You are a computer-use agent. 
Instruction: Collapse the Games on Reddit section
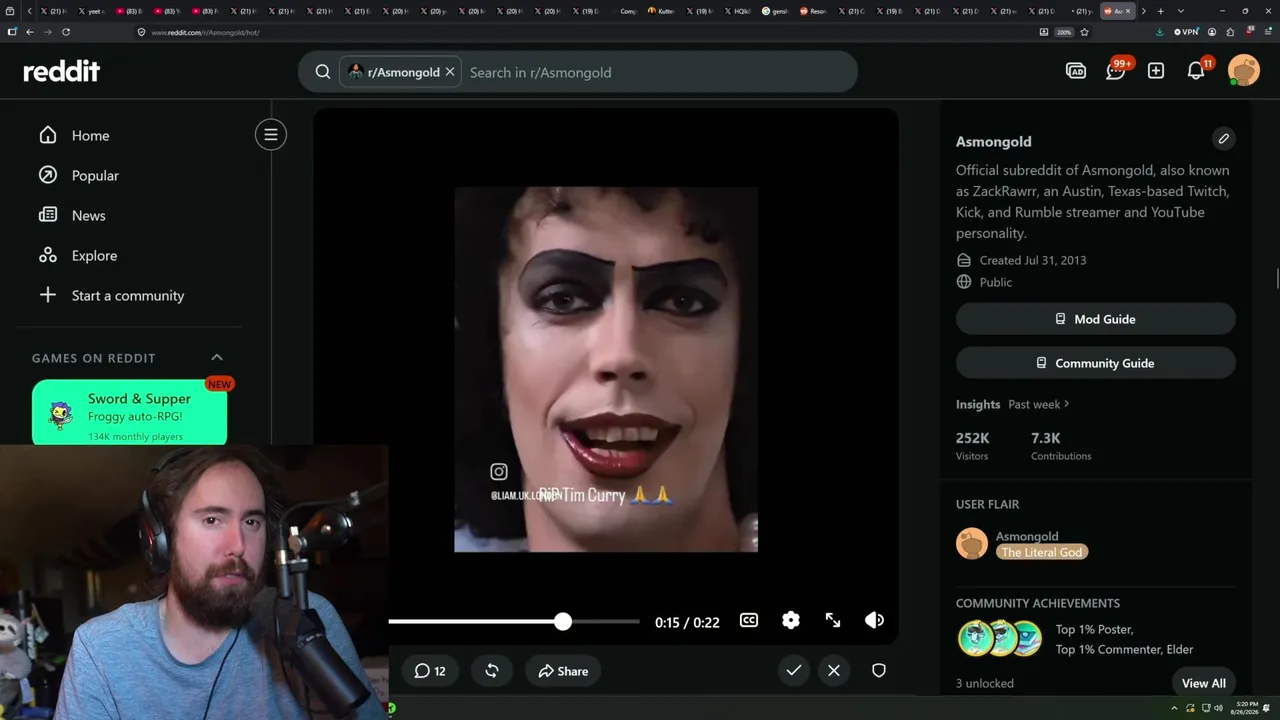(217, 358)
